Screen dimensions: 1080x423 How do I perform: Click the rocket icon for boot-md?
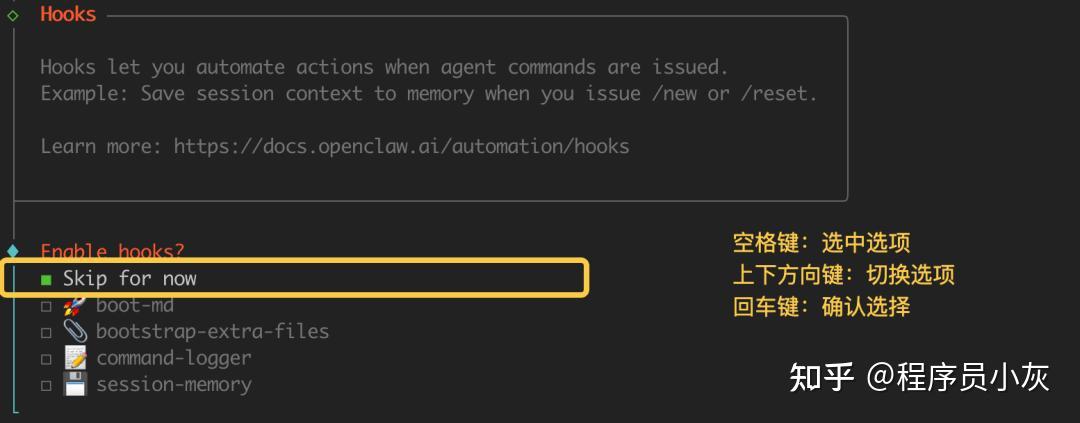click(75, 305)
